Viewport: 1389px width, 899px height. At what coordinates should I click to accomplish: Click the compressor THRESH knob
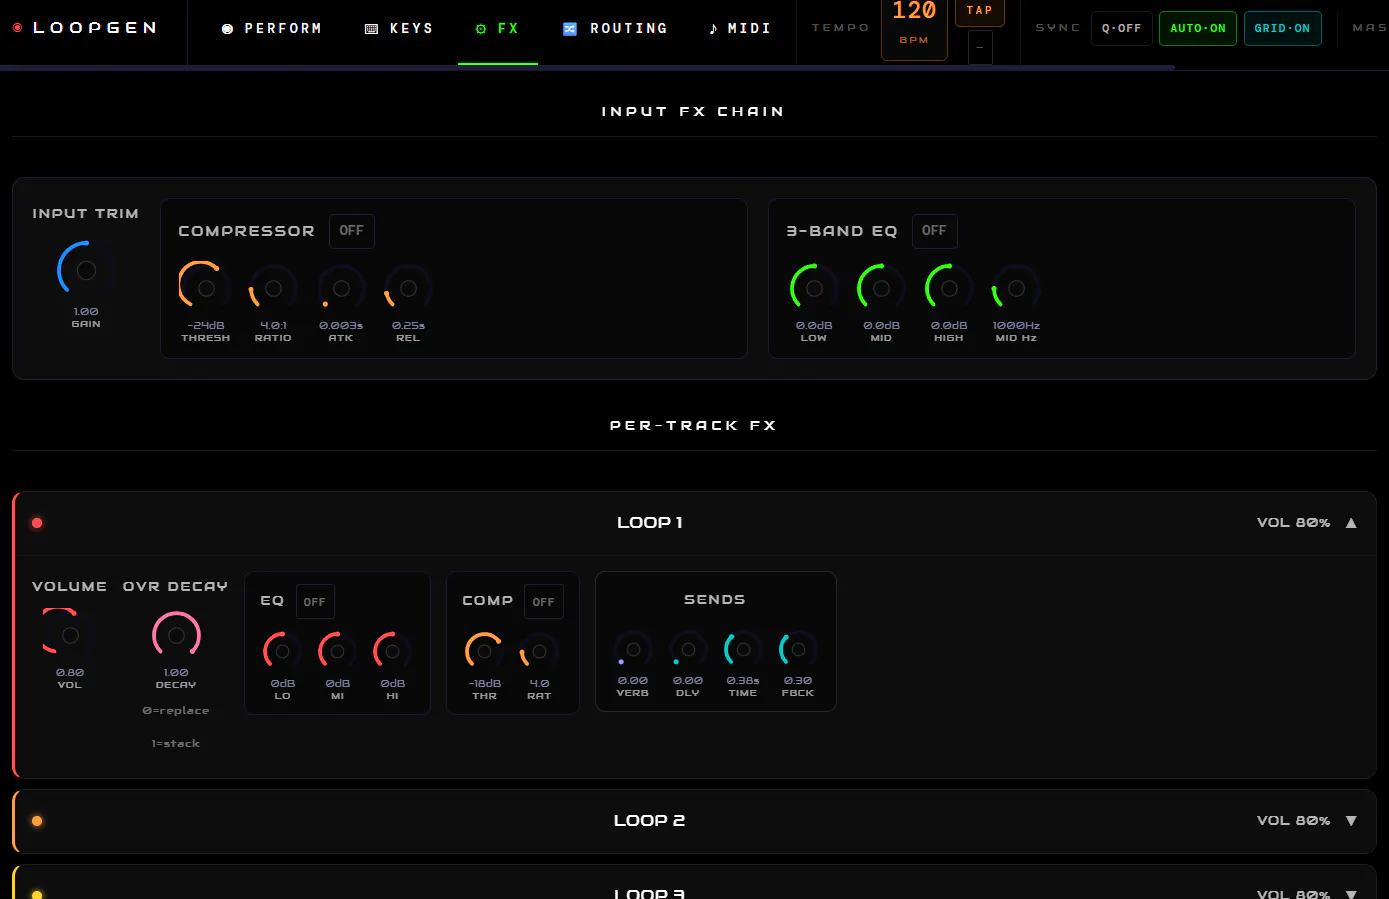(206, 288)
